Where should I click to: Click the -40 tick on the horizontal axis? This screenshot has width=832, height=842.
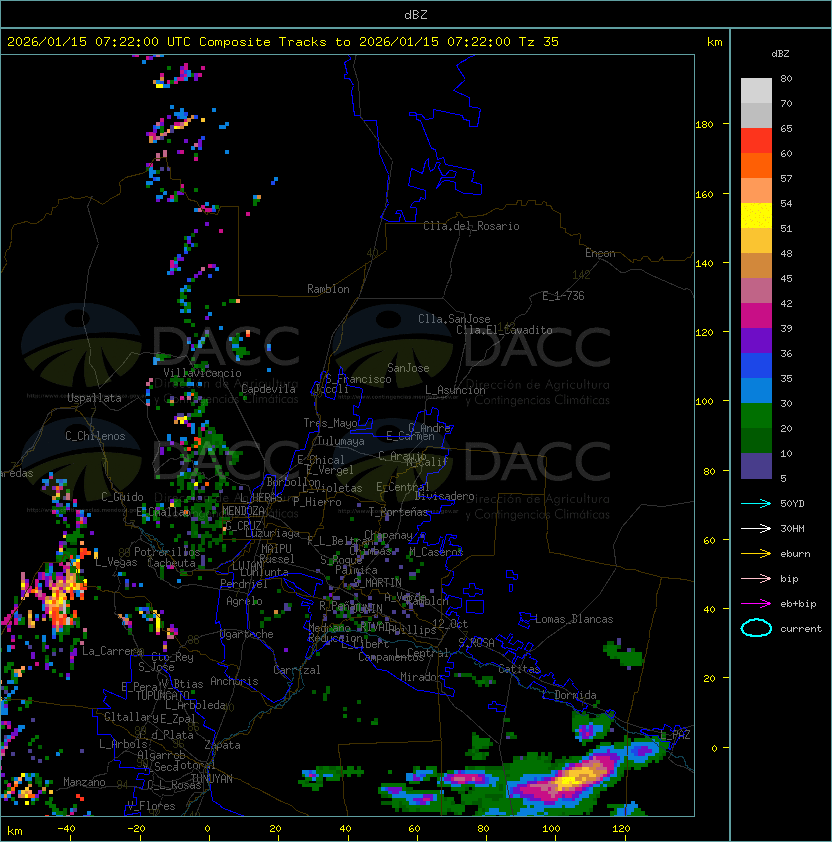click(66, 829)
